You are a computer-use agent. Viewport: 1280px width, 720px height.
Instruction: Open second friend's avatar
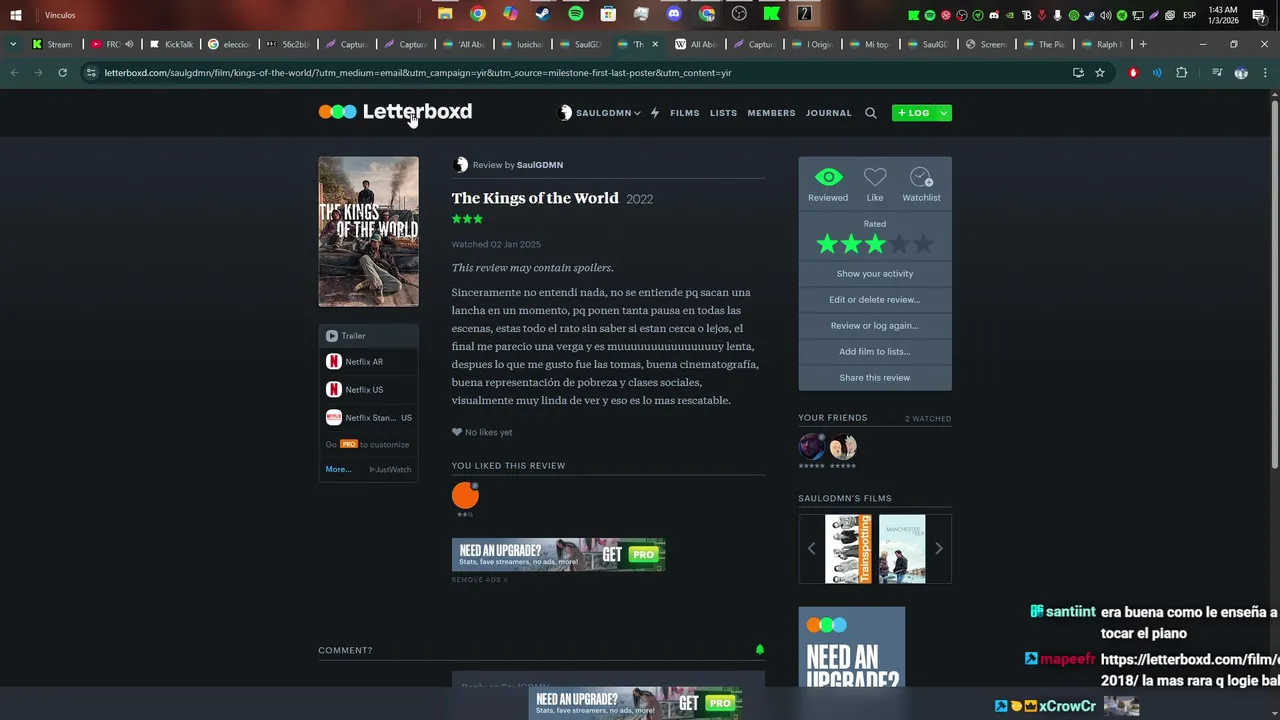pyautogui.click(x=843, y=447)
